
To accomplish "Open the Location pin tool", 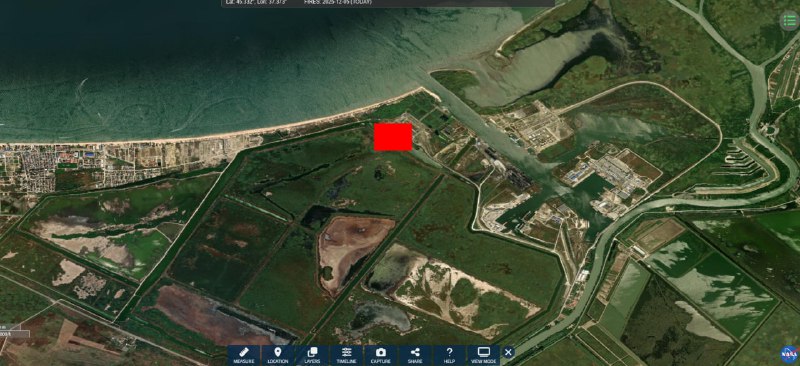I will [278, 355].
